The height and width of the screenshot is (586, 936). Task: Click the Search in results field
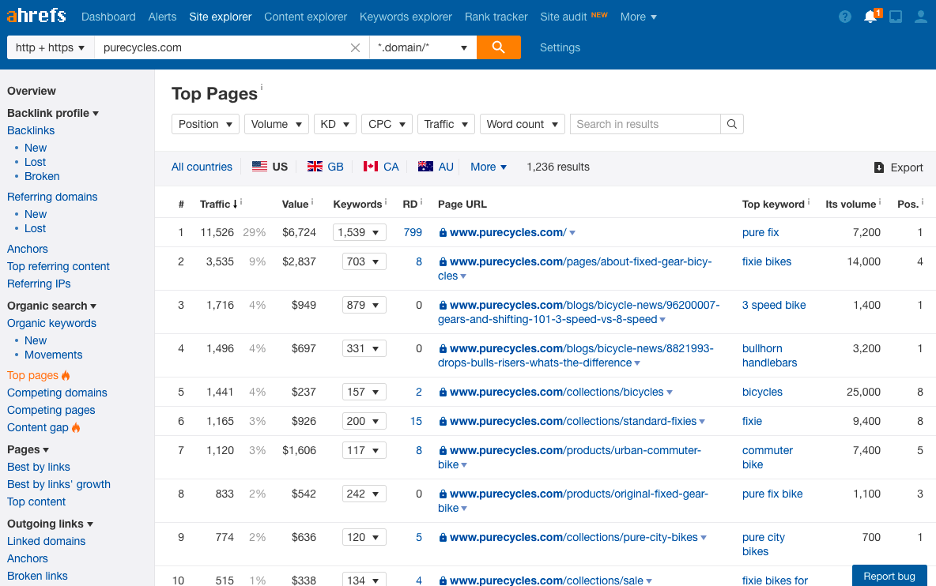pyautogui.click(x=645, y=124)
